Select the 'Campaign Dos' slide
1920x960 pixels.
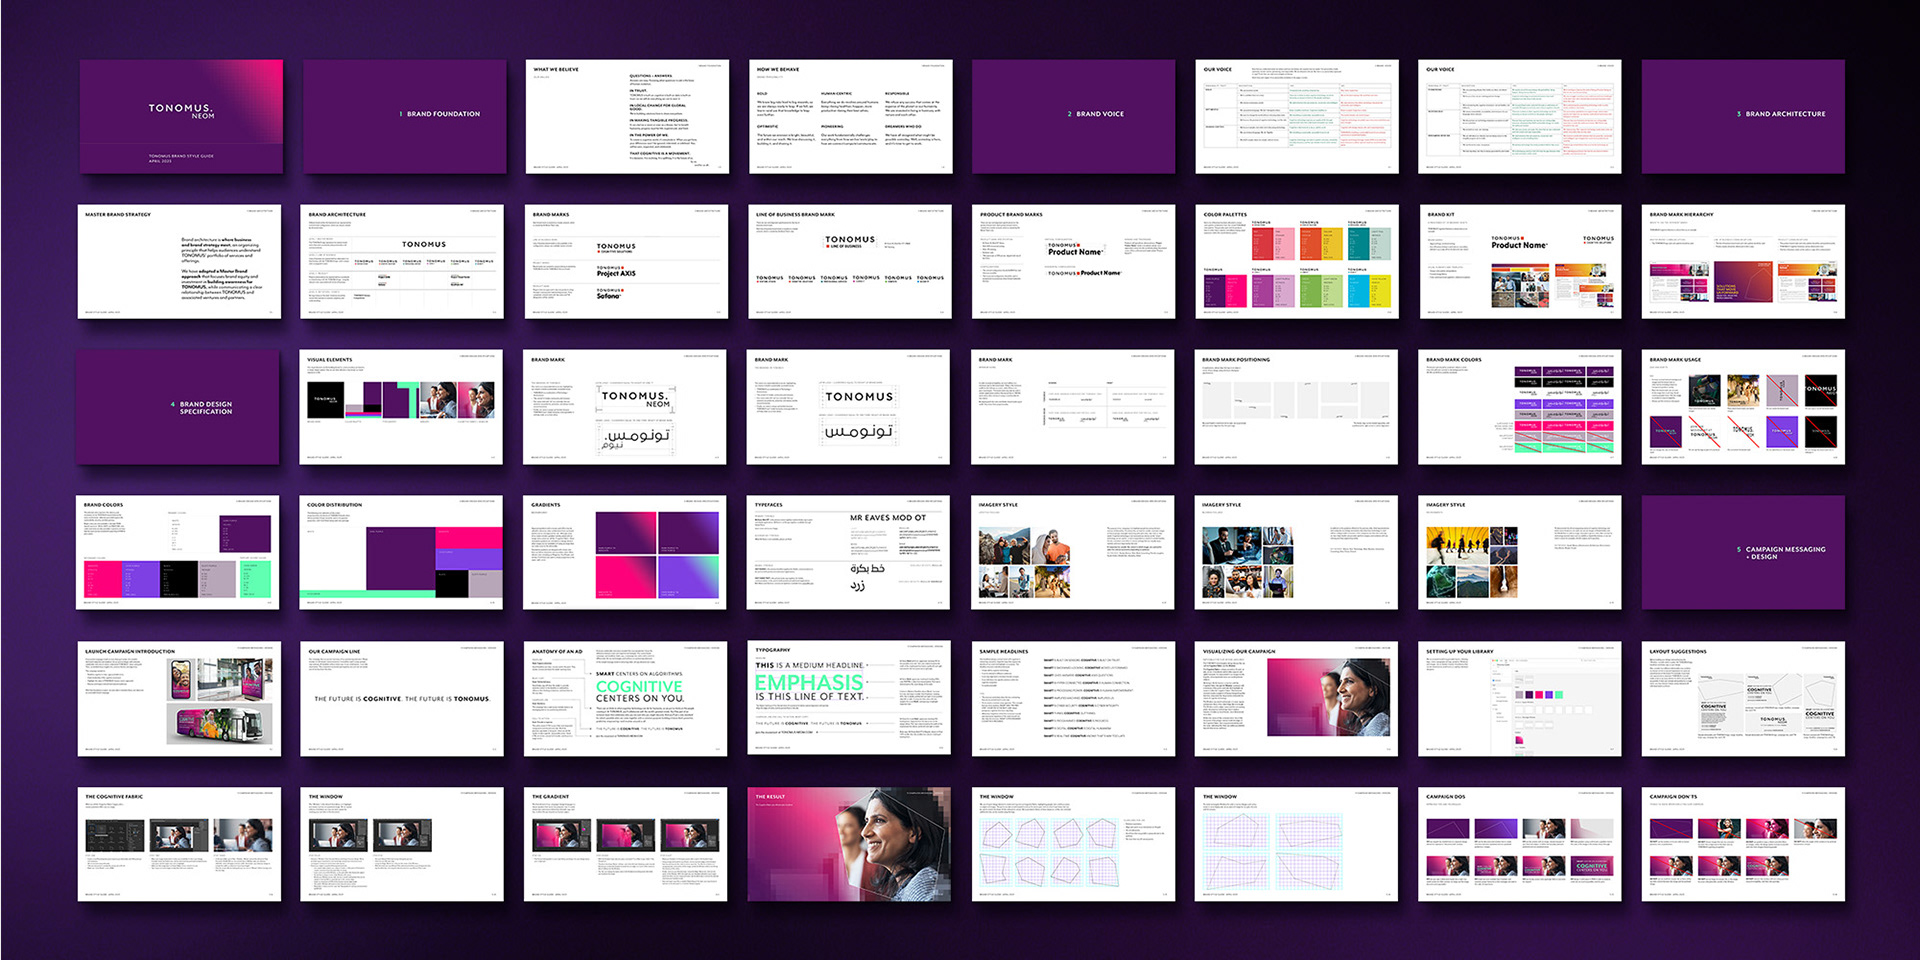tap(1520, 844)
